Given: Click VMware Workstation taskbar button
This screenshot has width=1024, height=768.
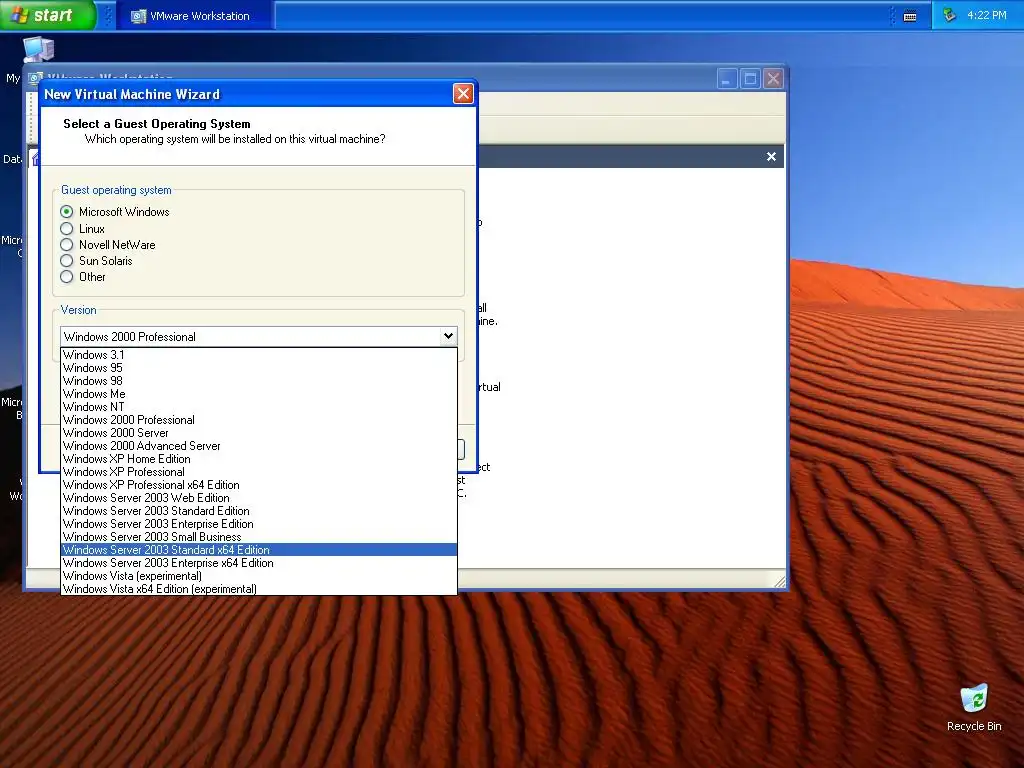Looking at the screenshot, I should click(x=195, y=16).
